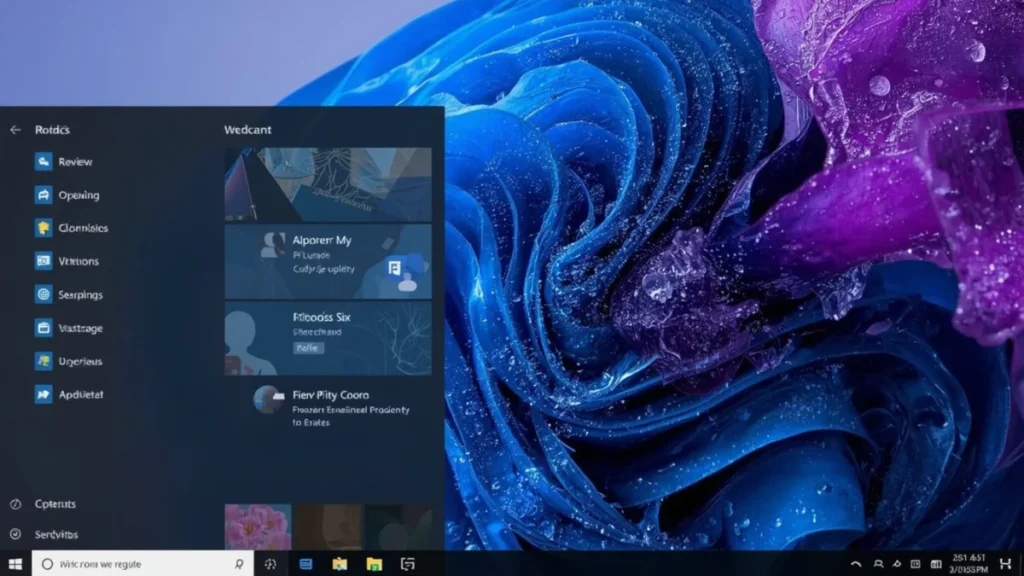The height and width of the screenshot is (576, 1024).
Task: Click the microphone icon in search box
Action: (x=239, y=564)
